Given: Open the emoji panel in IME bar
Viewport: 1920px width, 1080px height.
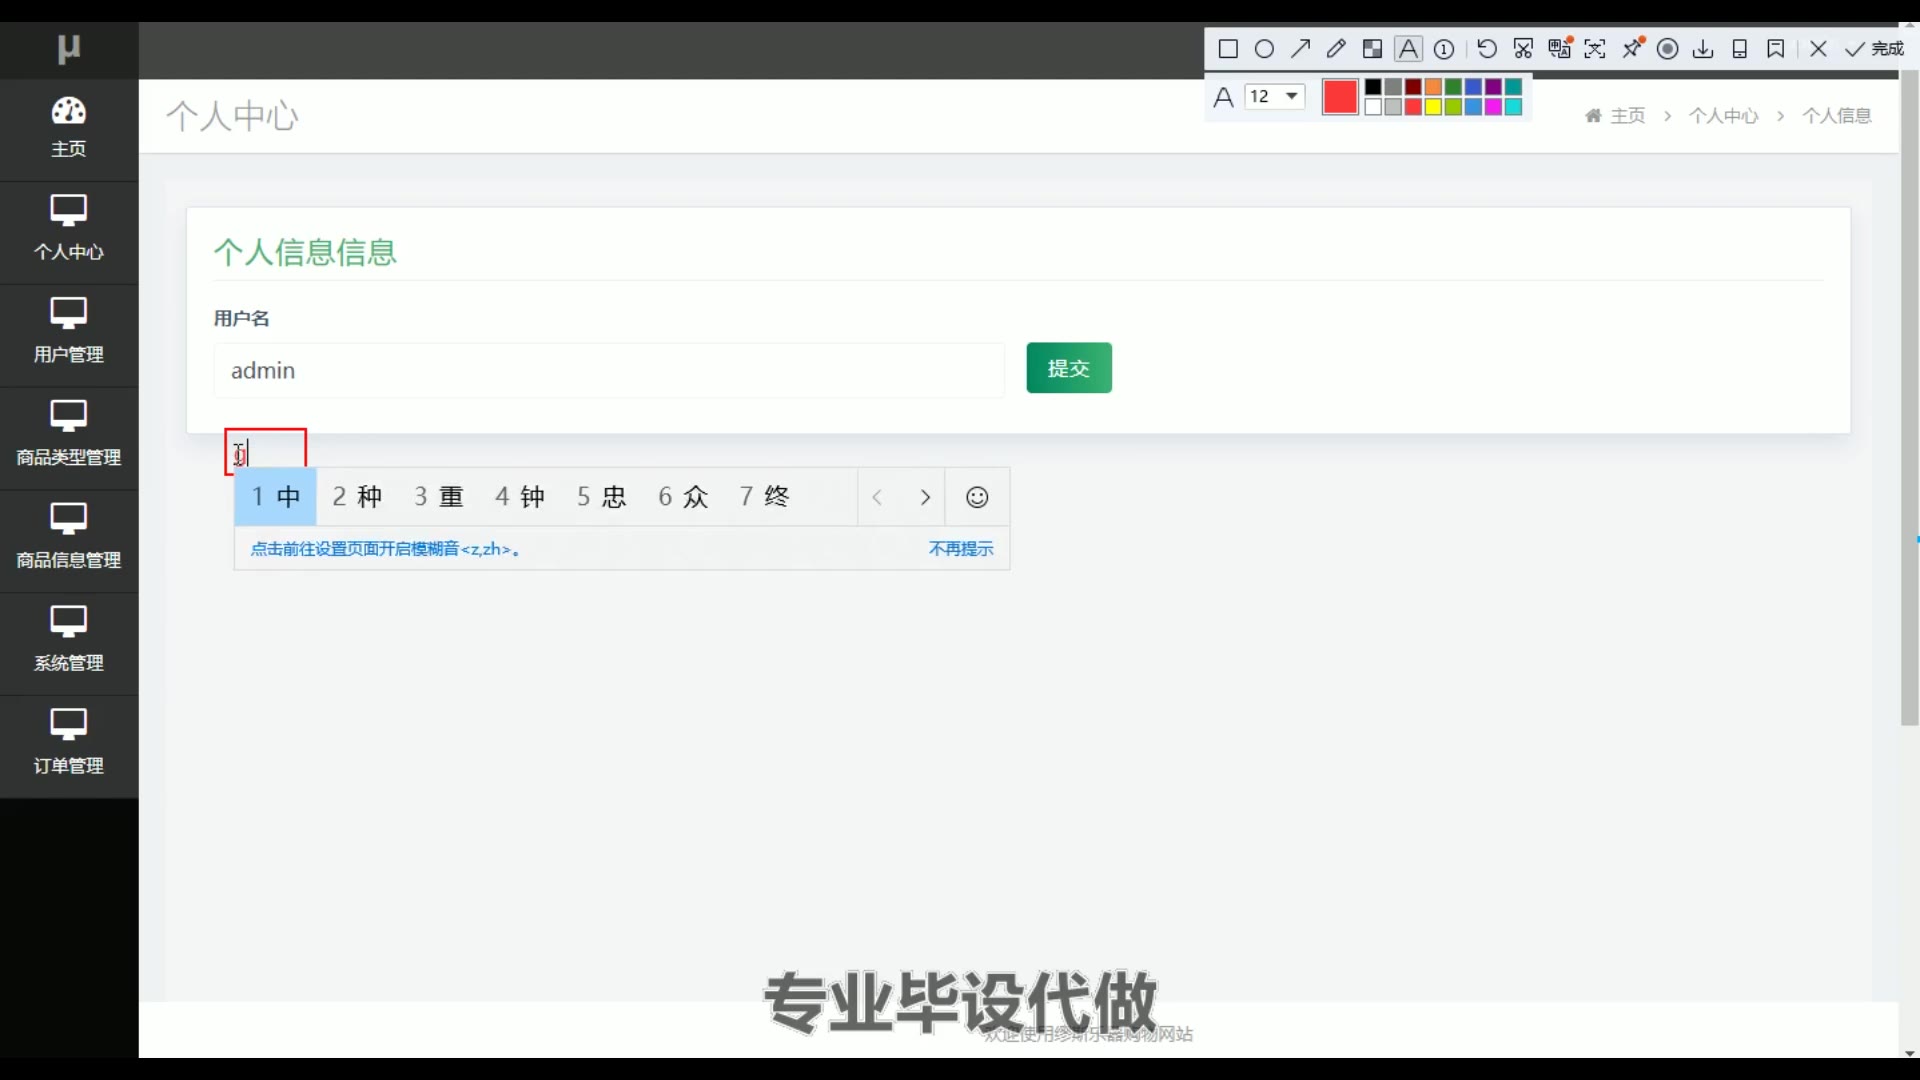Looking at the screenshot, I should pyautogui.click(x=977, y=497).
